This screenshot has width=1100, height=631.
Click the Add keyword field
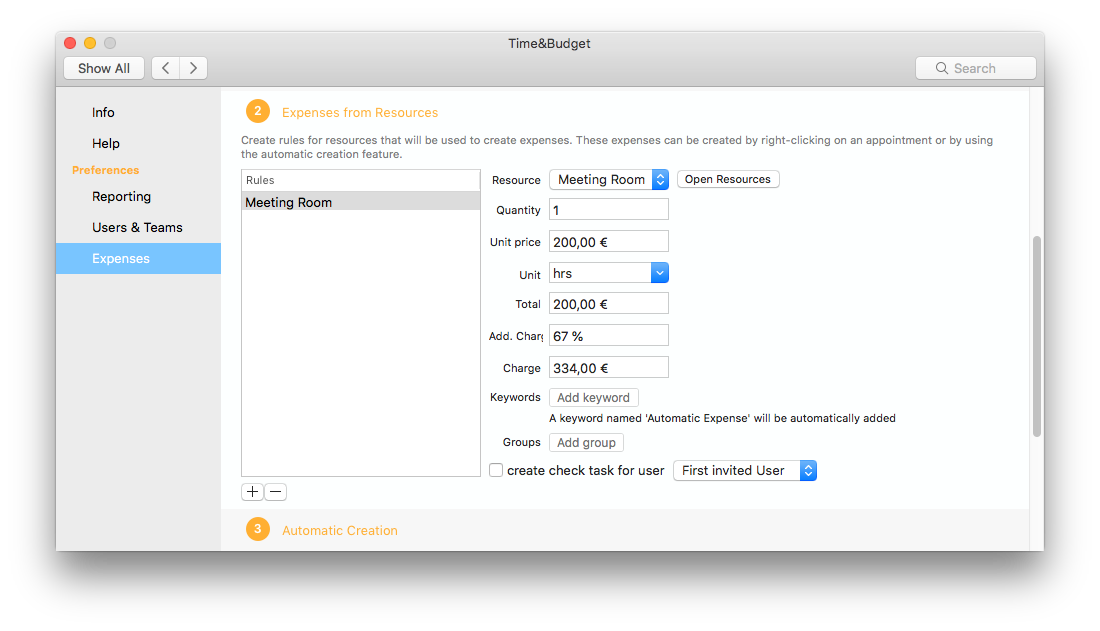point(593,397)
